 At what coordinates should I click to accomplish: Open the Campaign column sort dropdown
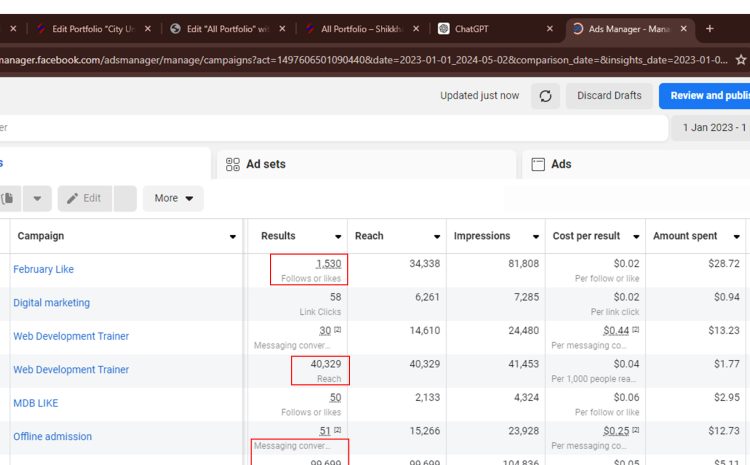click(x=233, y=237)
